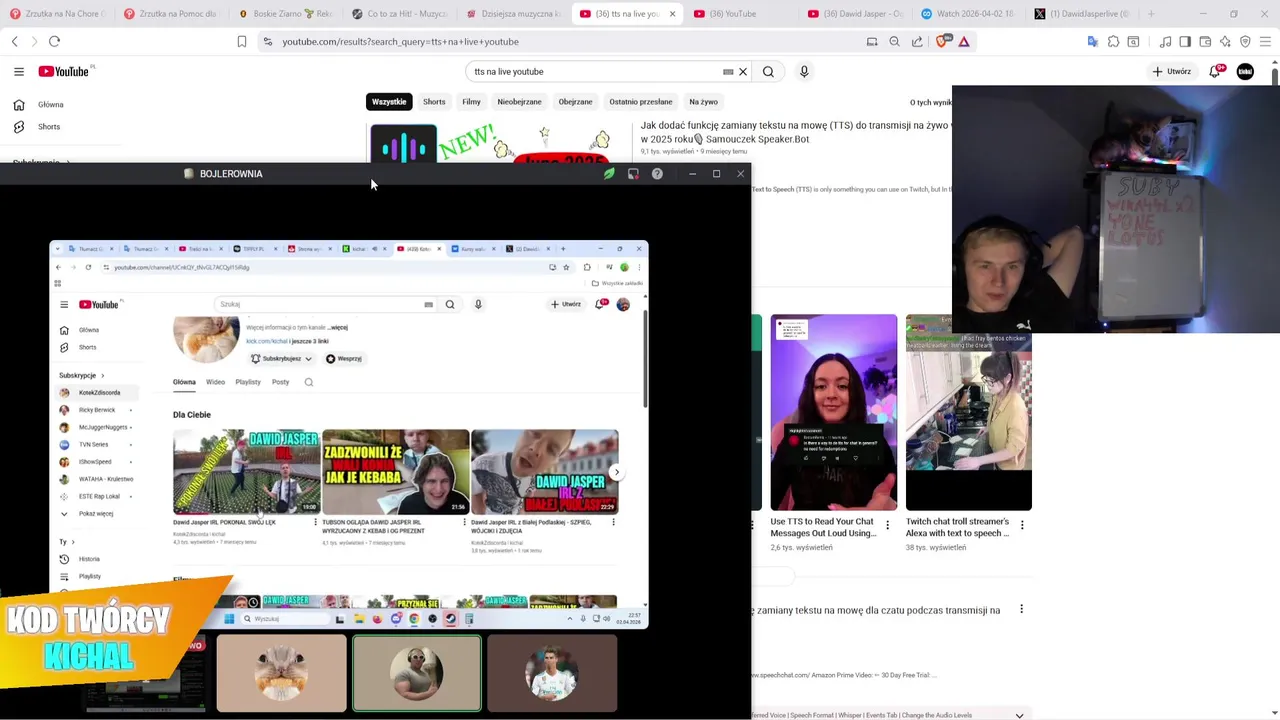Open YouTube notifications bell
The width and height of the screenshot is (1280, 720).
pyautogui.click(x=1215, y=71)
